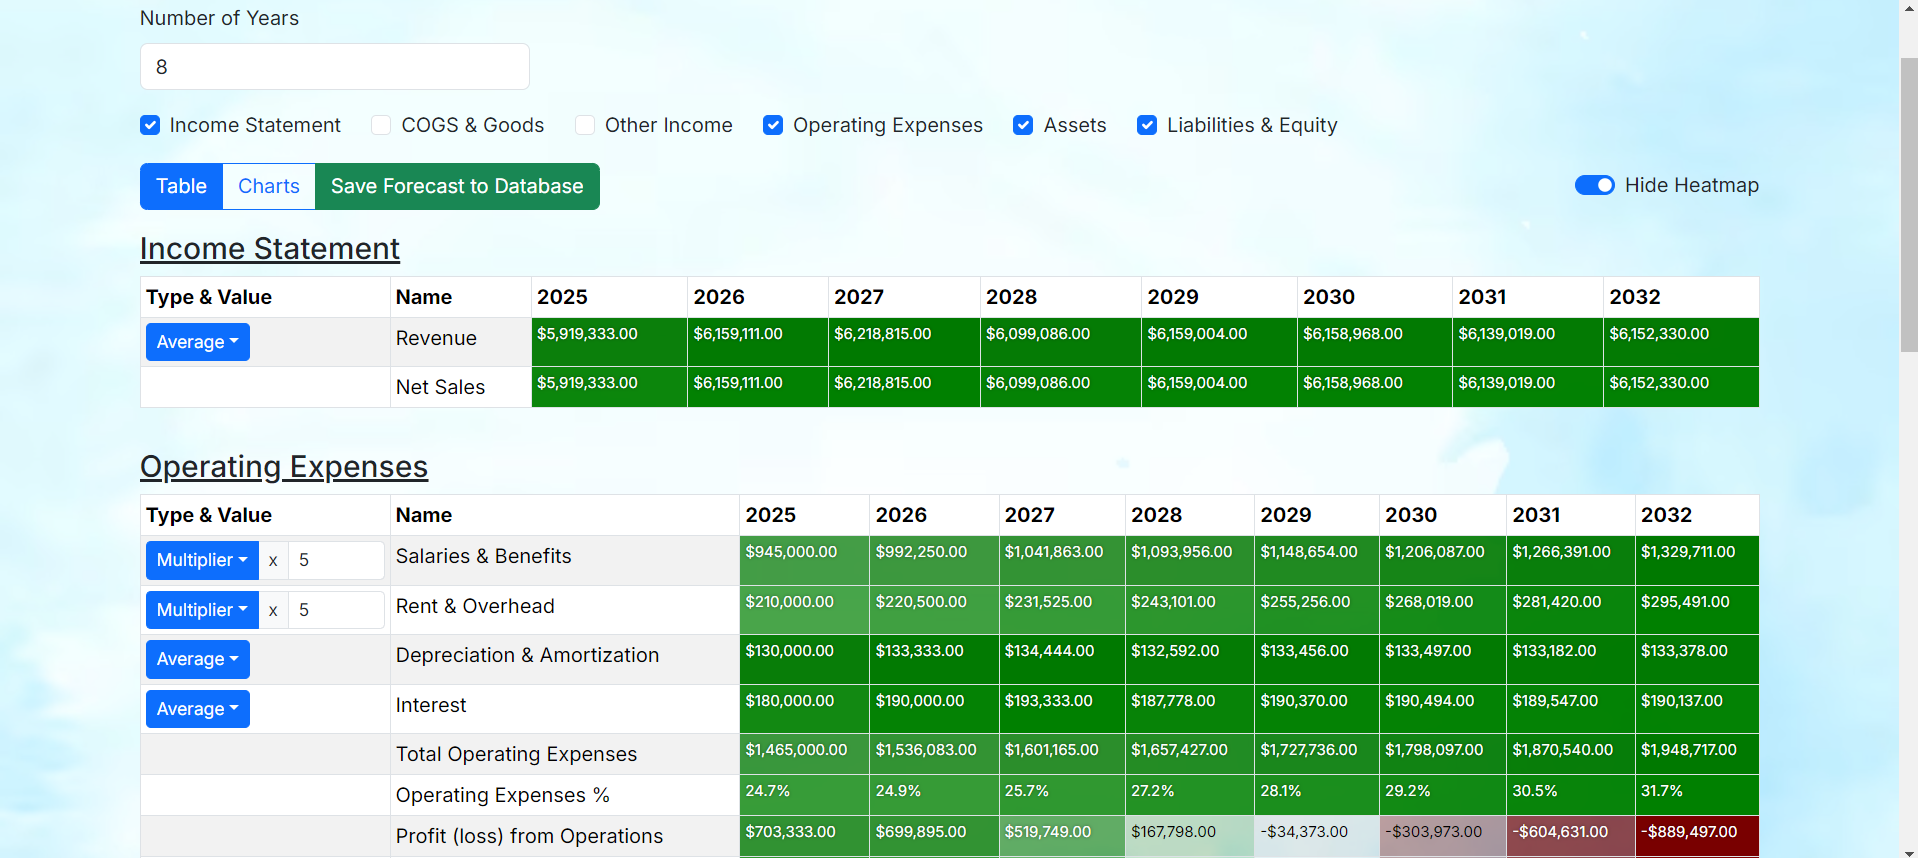Uncheck the Income Statement checkbox
Viewport: 1918px width, 858px height.
[x=150, y=125]
